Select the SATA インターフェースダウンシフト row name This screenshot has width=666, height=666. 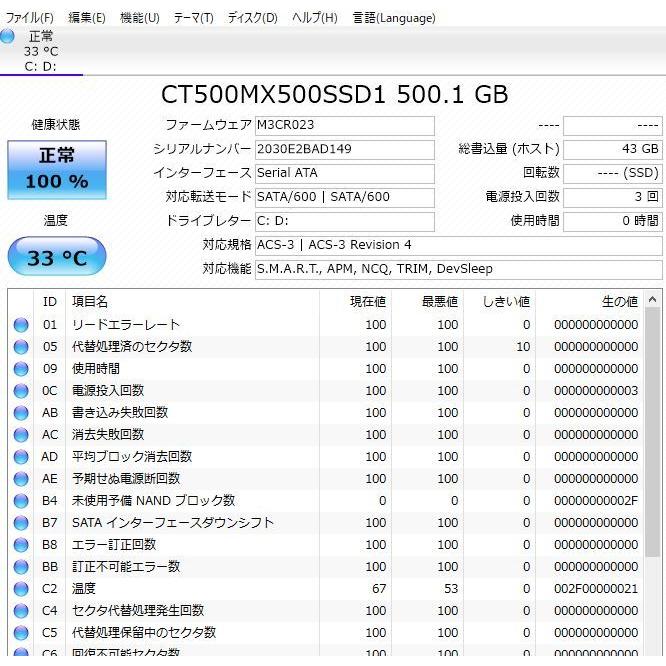(173, 523)
